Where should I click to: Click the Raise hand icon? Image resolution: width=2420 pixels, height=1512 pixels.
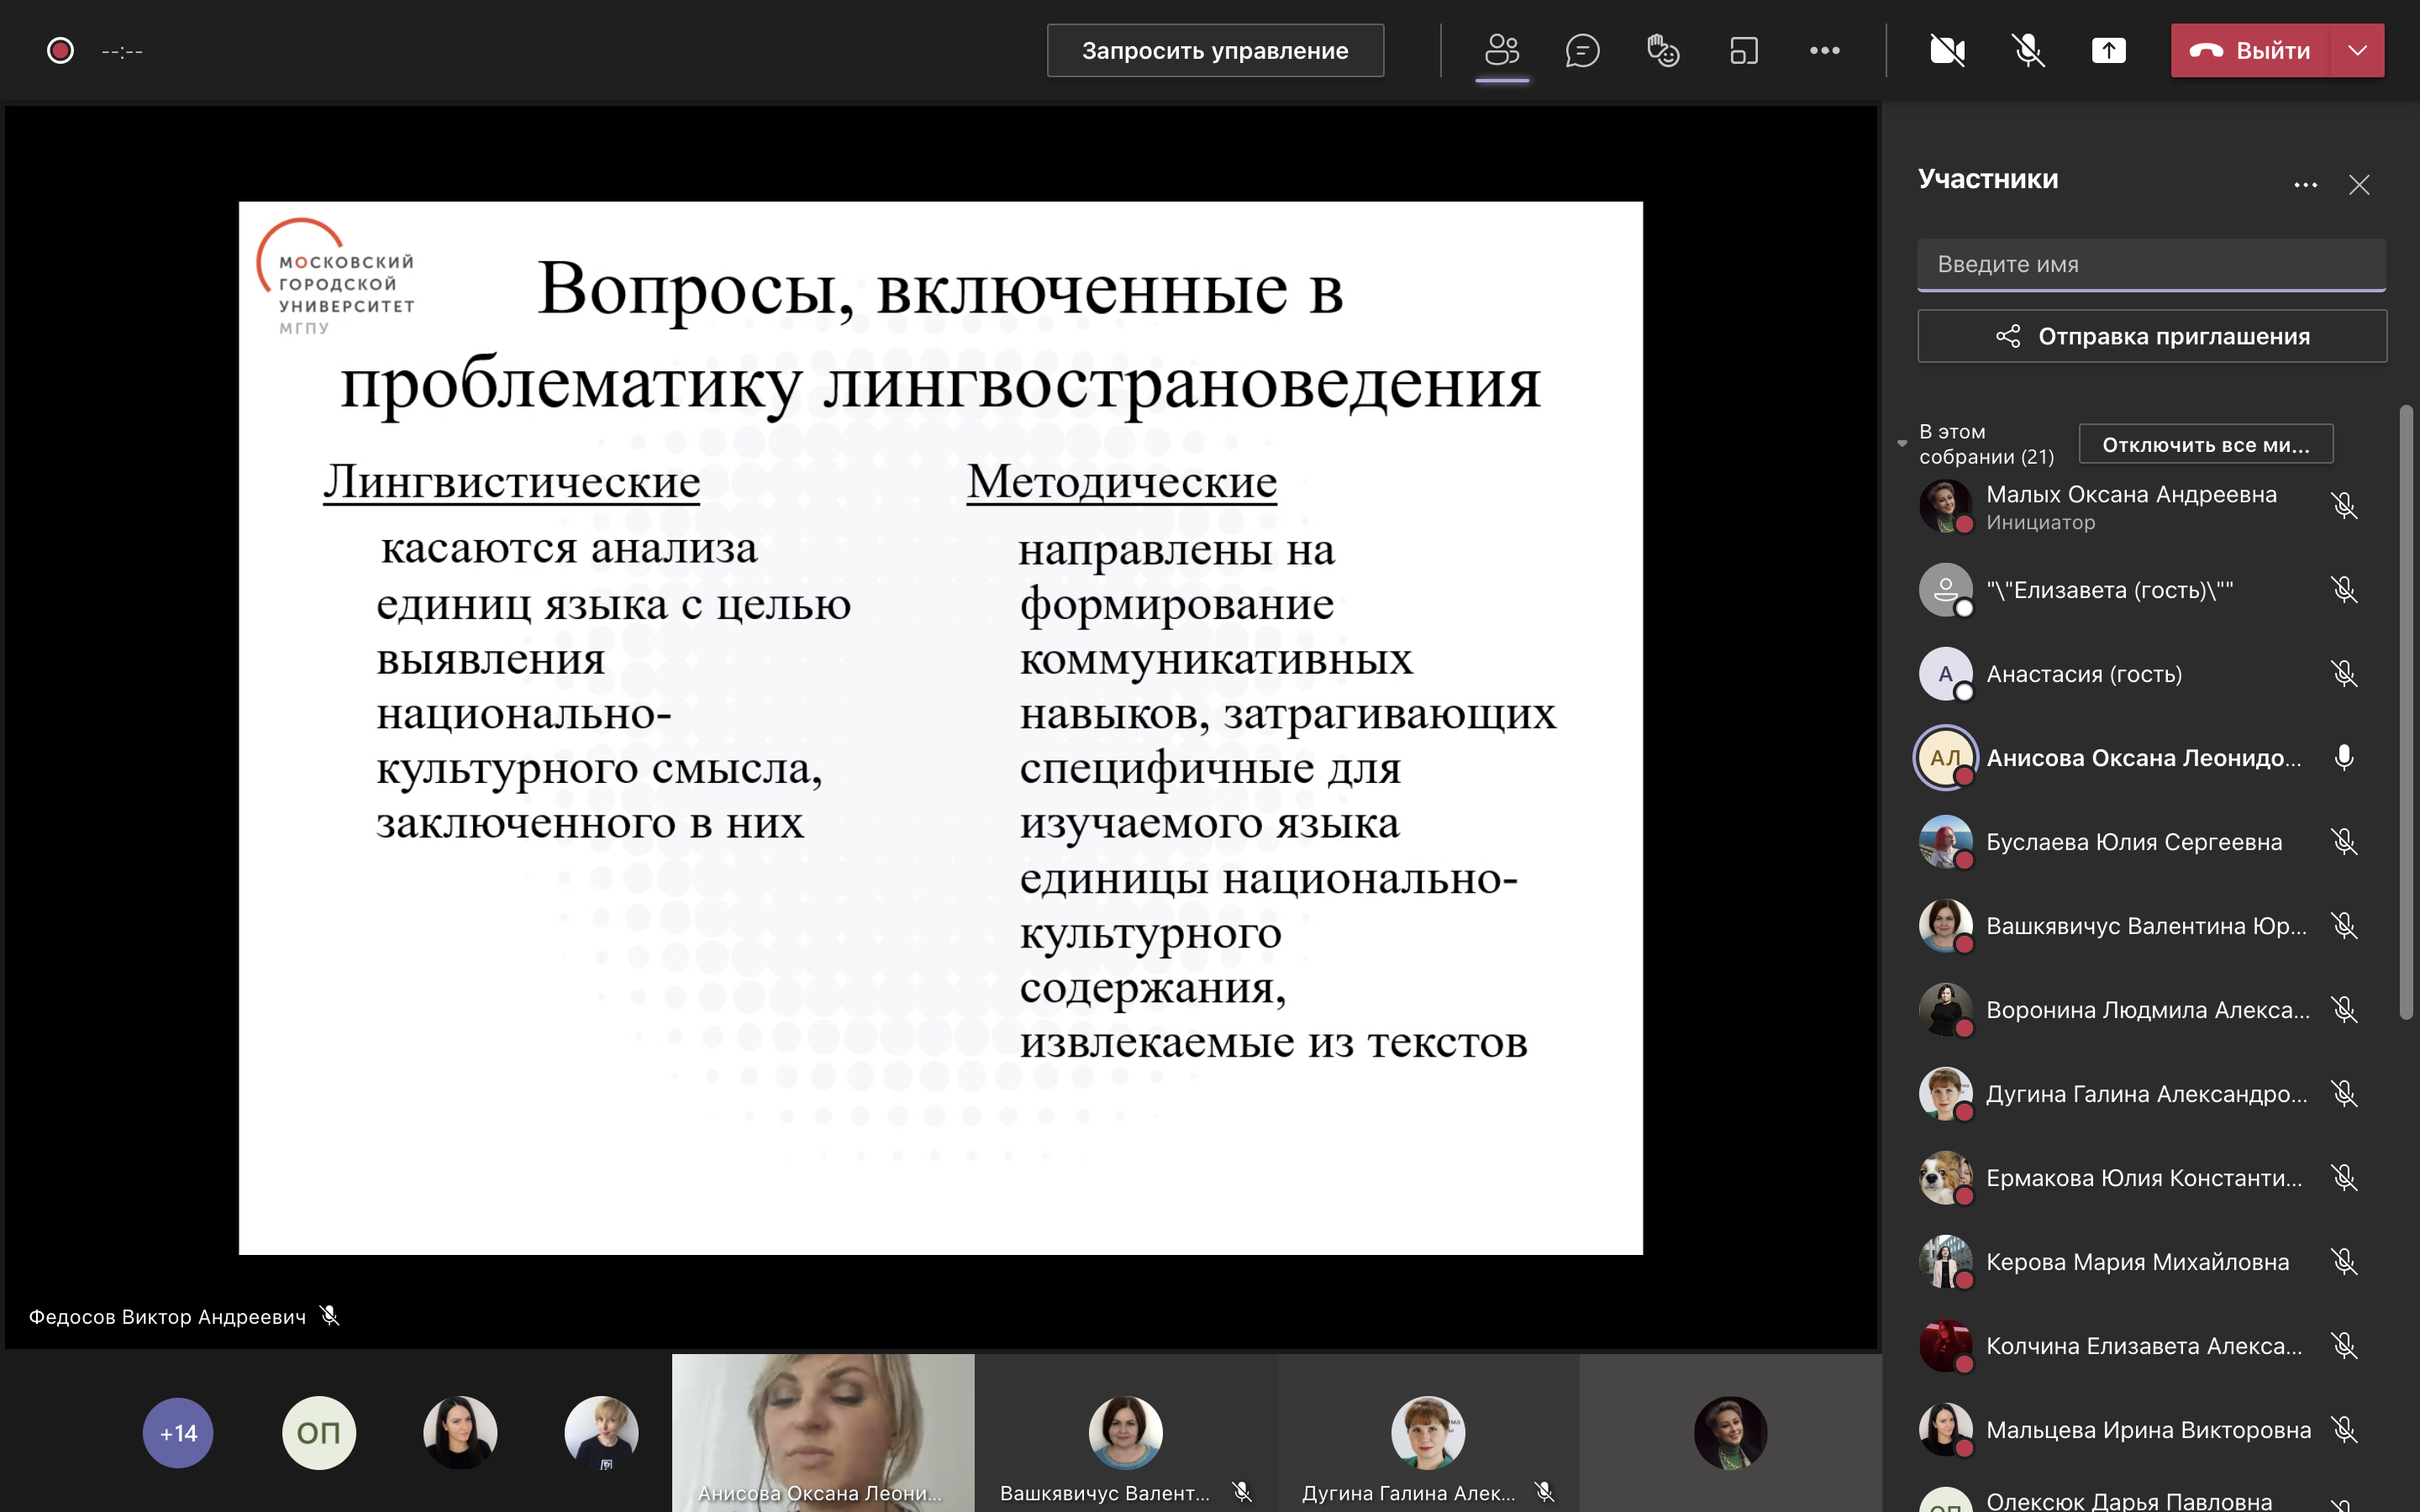[x=1663, y=50]
